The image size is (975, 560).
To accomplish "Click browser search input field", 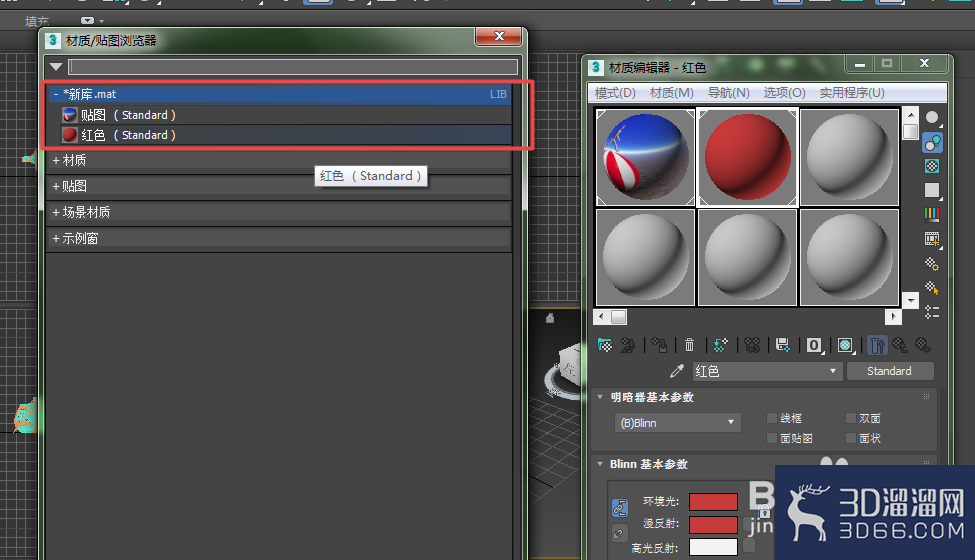I will click(293, 67).
